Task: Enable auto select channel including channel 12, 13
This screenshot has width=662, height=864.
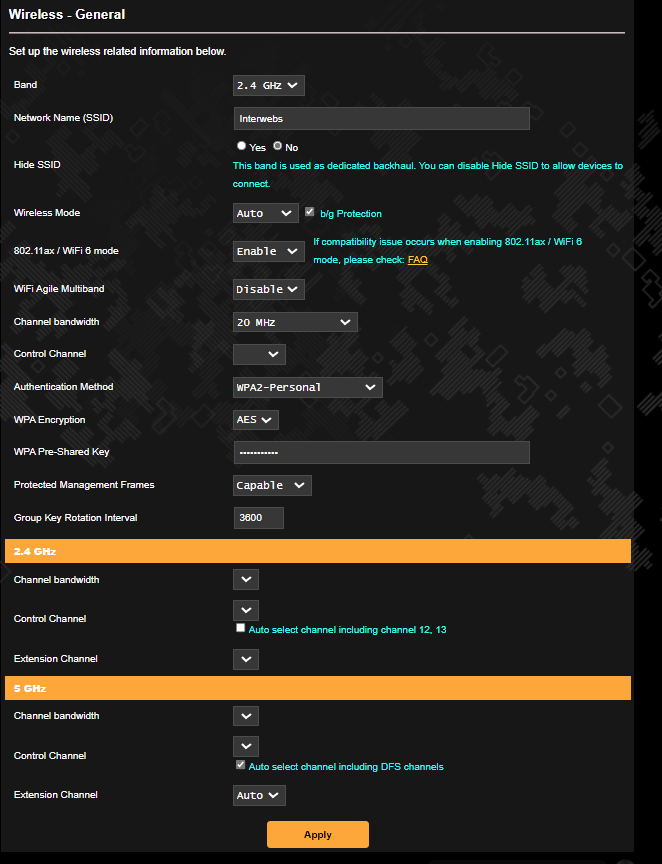Action: [x=240, y=627]
